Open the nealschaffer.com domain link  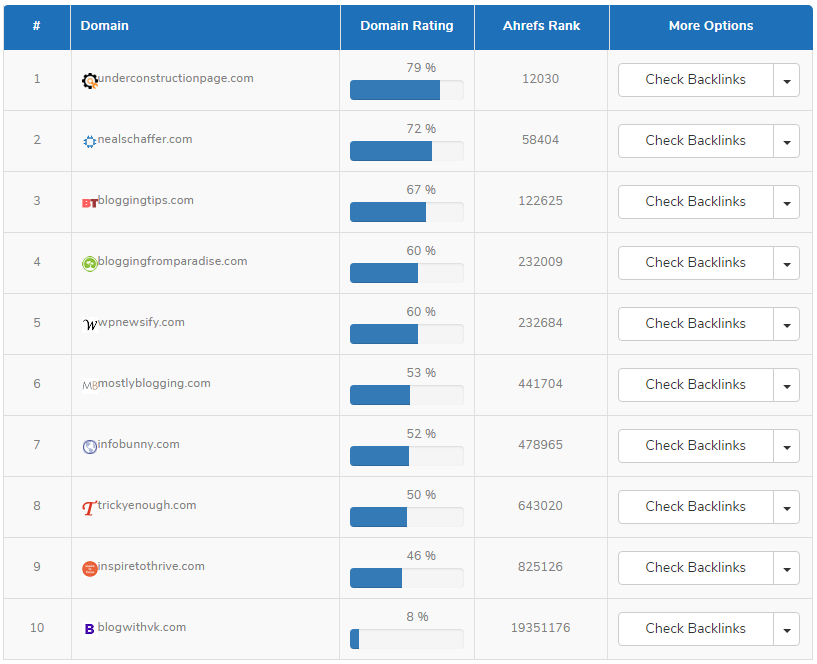point(145,139)
